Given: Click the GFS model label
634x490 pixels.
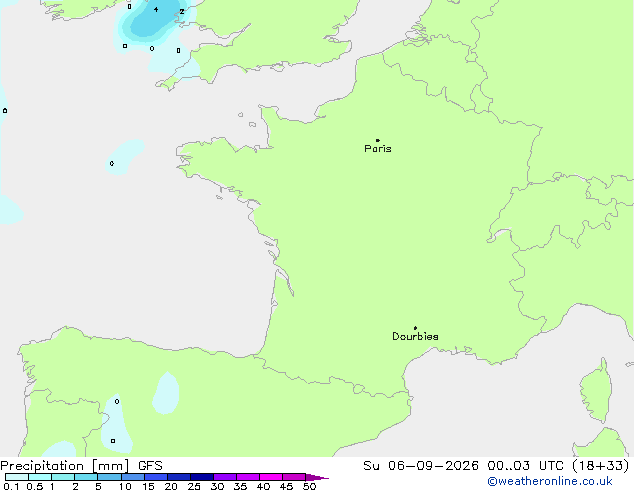Looking at the screenshot, I should click(x=150, y=466).
